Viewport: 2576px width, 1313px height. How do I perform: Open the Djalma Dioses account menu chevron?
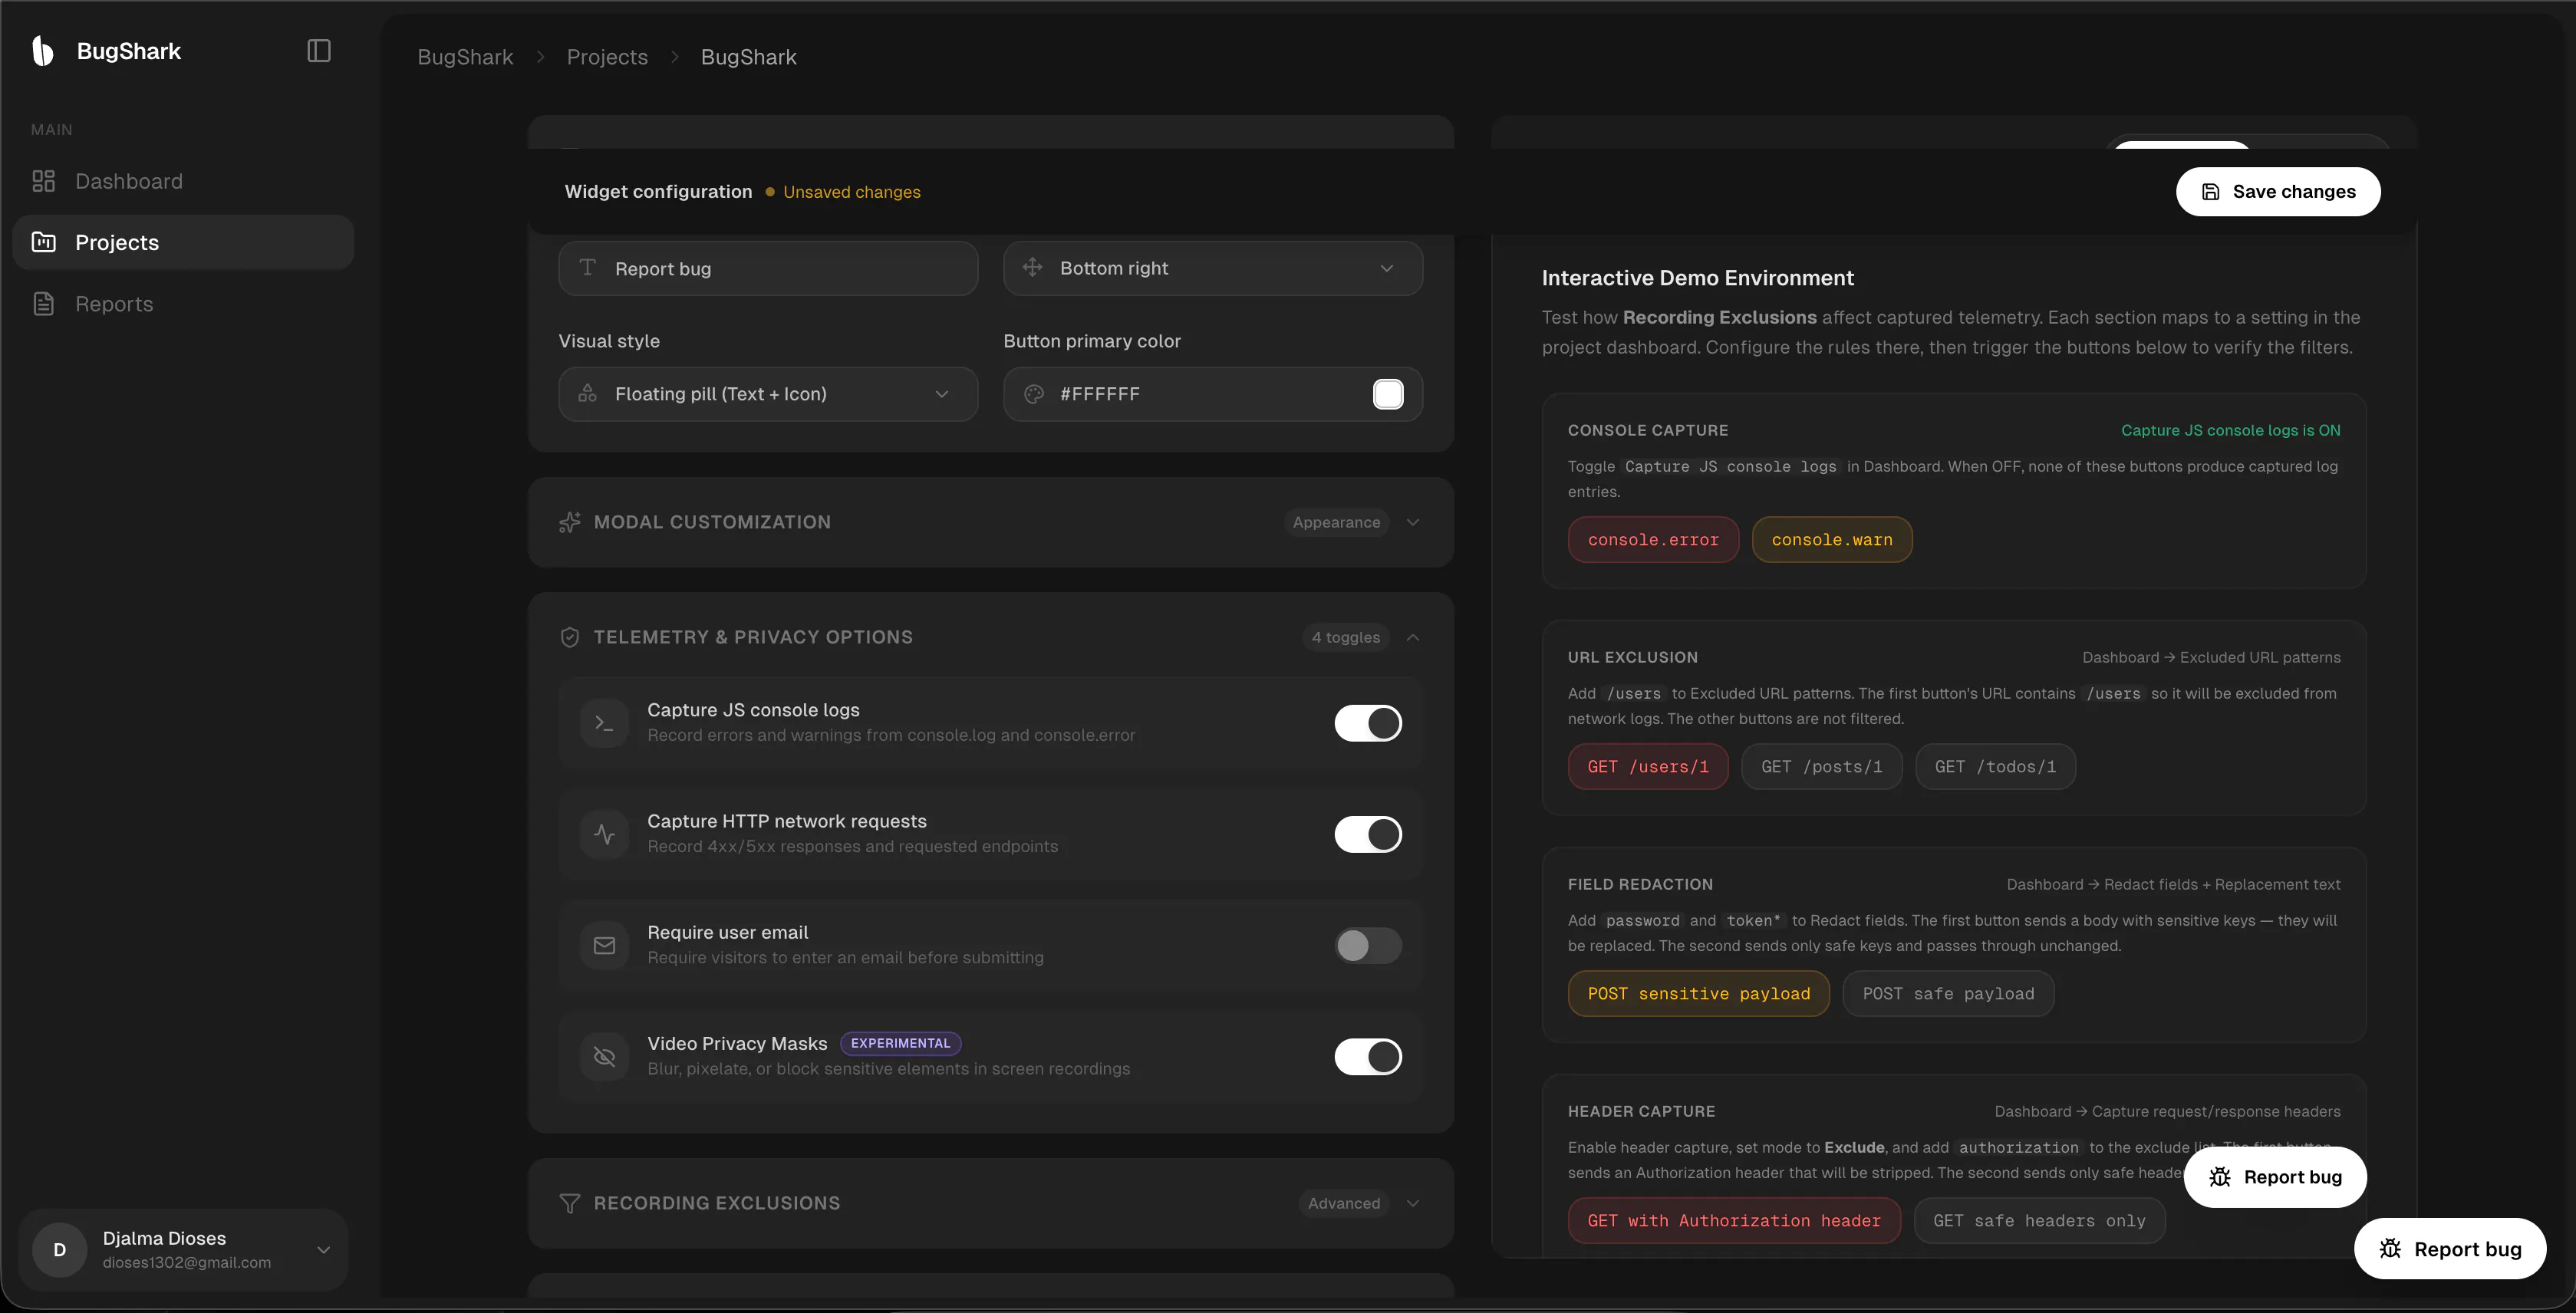pyautogui.click(x=323, y=1250)
